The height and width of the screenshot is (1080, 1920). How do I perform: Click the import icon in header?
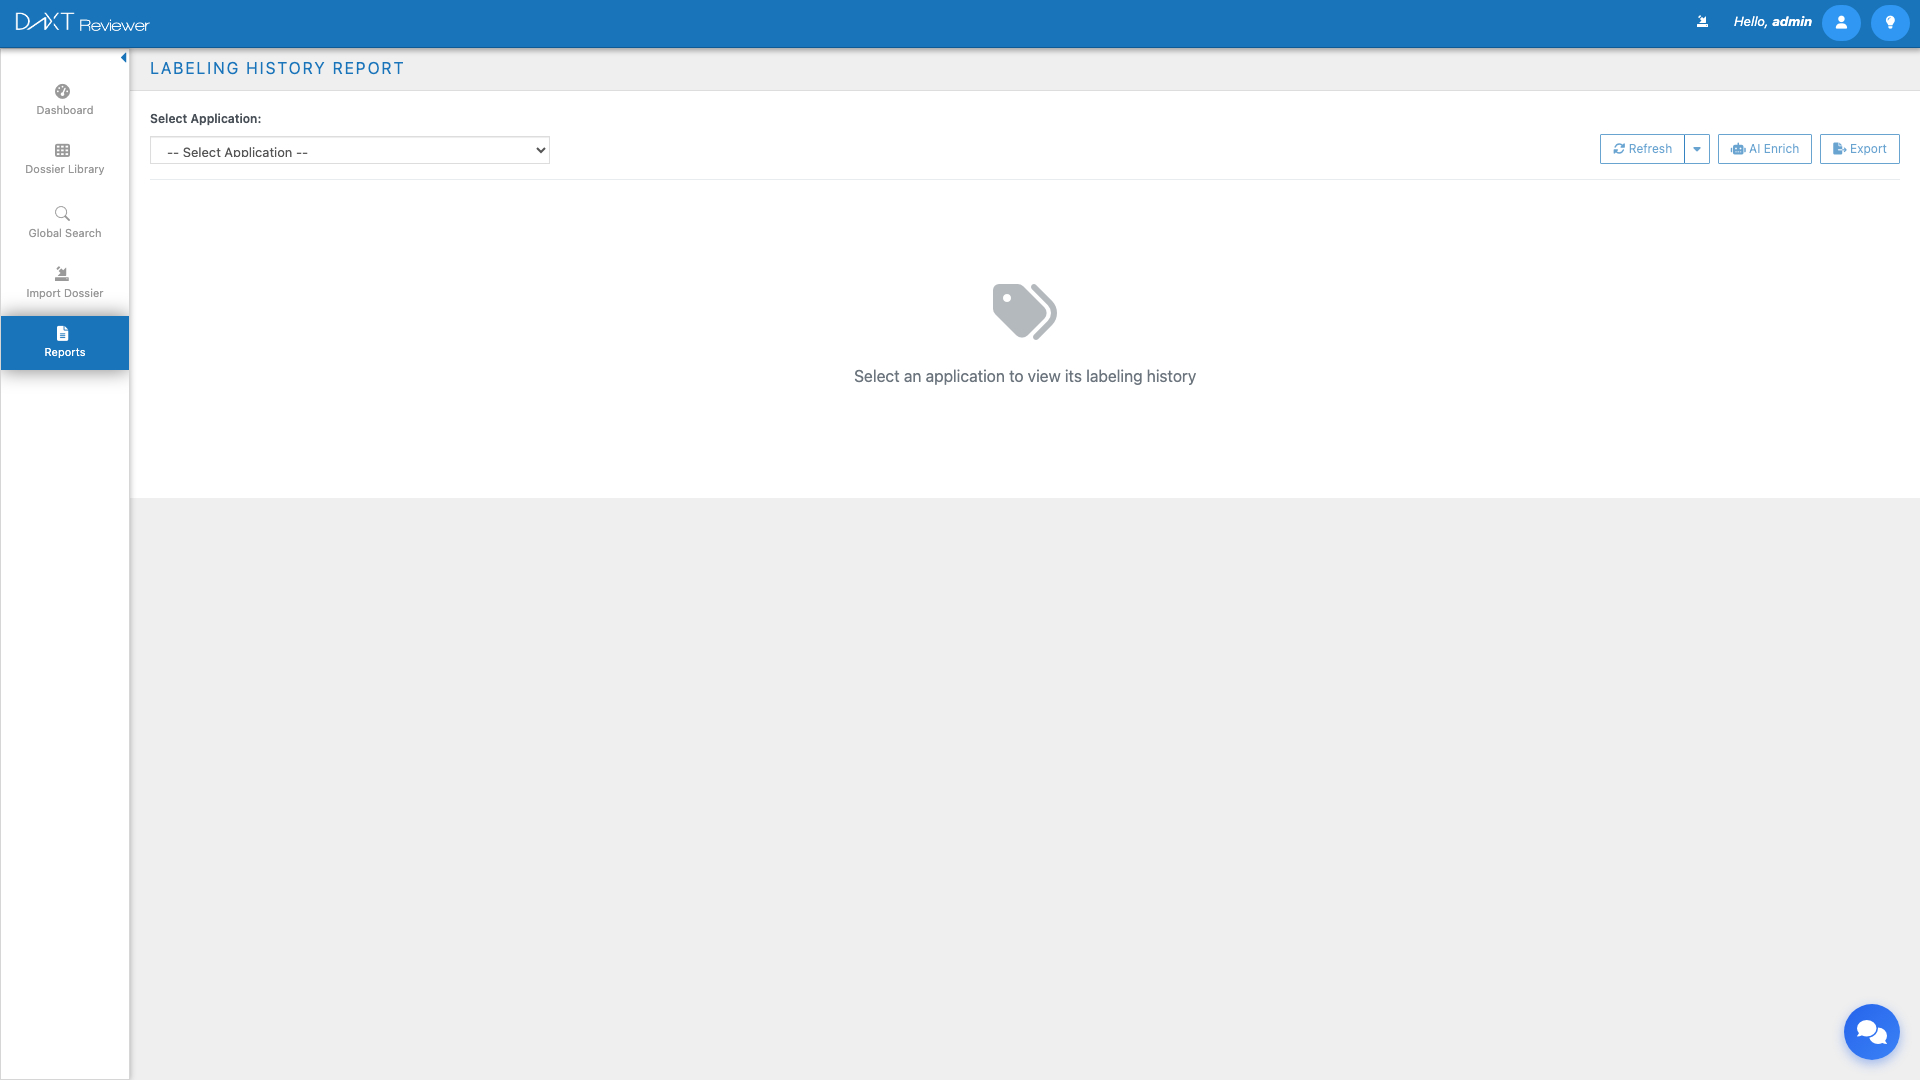point(1702,22)
